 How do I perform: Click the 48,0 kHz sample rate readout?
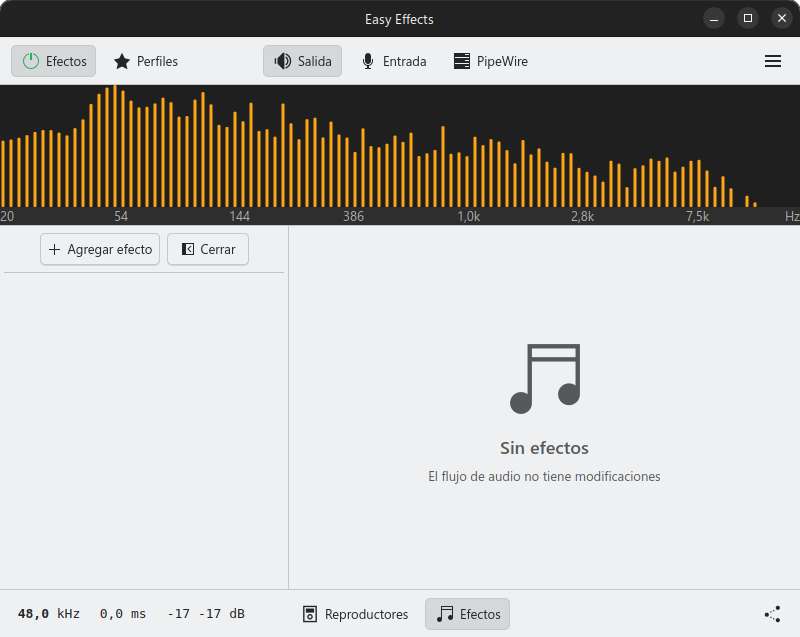click(49, 614)
